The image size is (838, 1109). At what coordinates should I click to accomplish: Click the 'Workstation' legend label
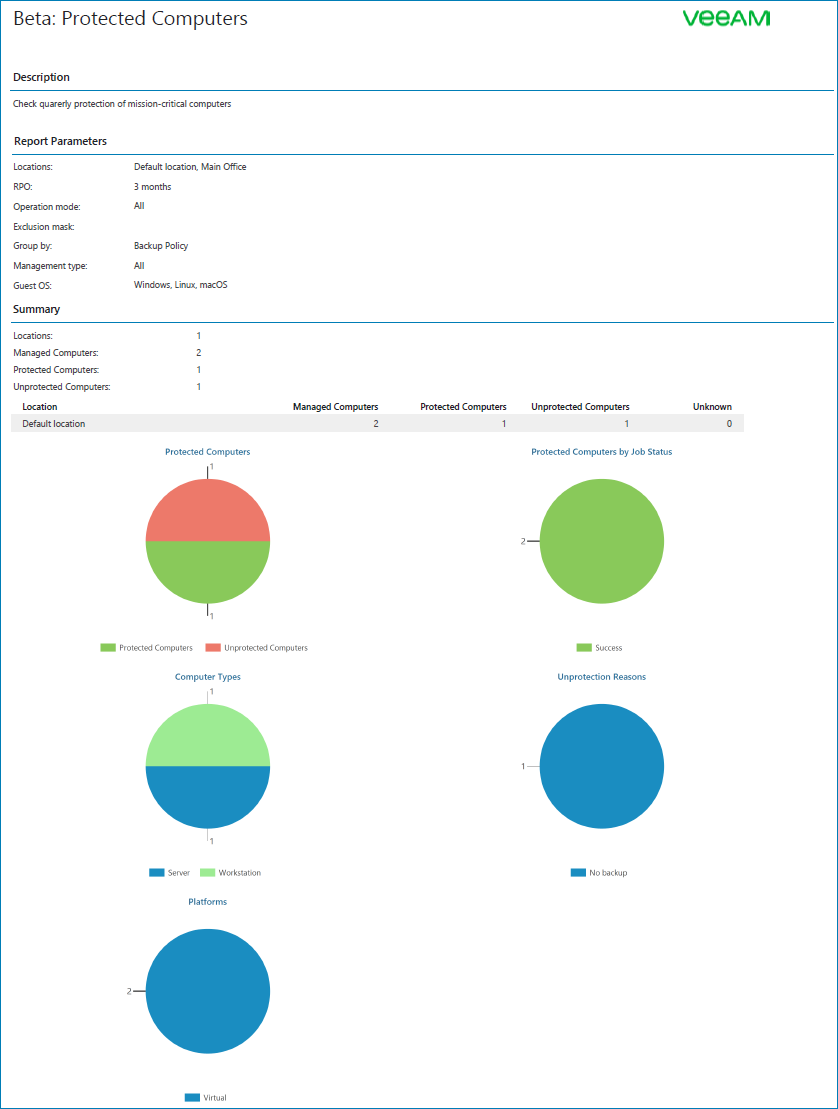tap(240, 873)
